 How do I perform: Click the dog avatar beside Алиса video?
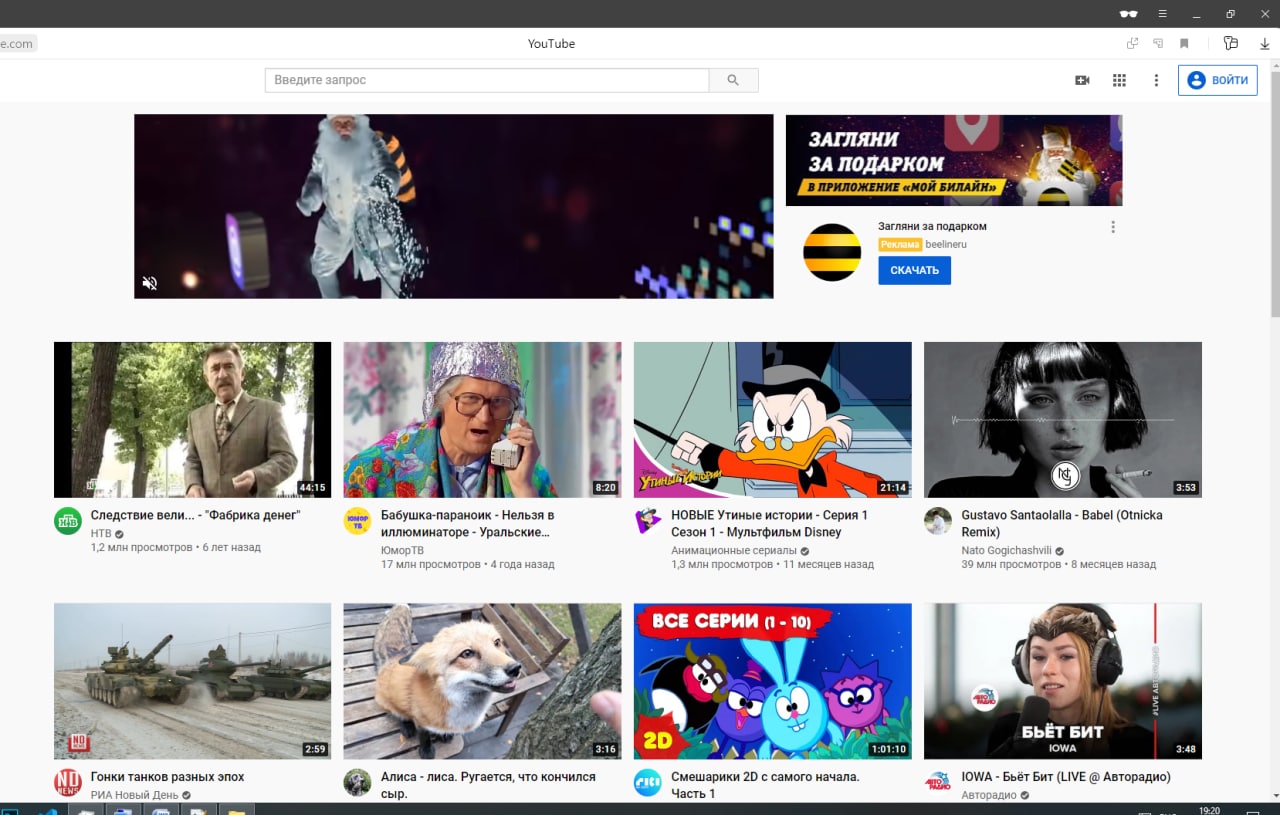pos(357,782)
